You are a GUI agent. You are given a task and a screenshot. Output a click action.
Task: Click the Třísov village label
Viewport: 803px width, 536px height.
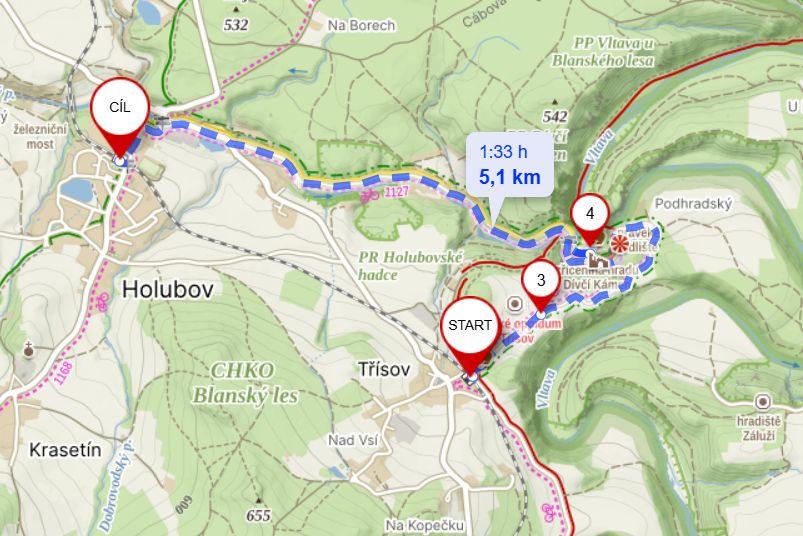click(x=383, y=369)
